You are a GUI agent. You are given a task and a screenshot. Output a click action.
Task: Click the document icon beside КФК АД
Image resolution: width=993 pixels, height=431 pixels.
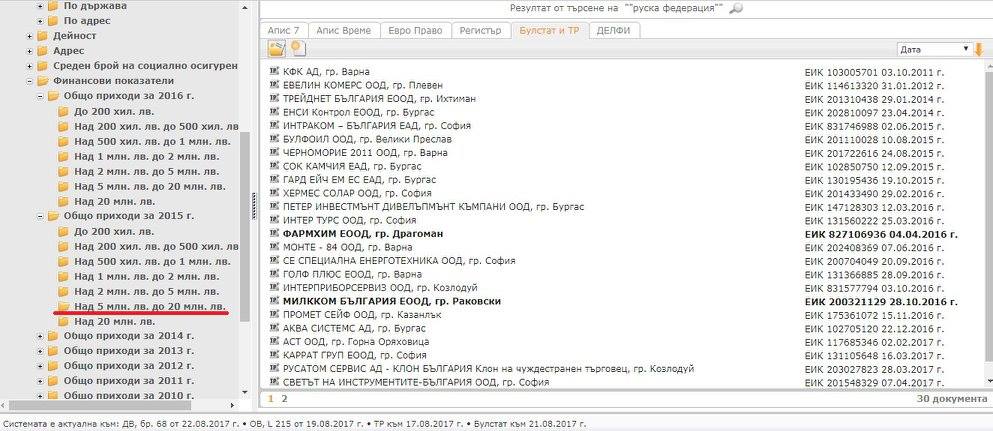pyautogui.click(x=274, y=72)
